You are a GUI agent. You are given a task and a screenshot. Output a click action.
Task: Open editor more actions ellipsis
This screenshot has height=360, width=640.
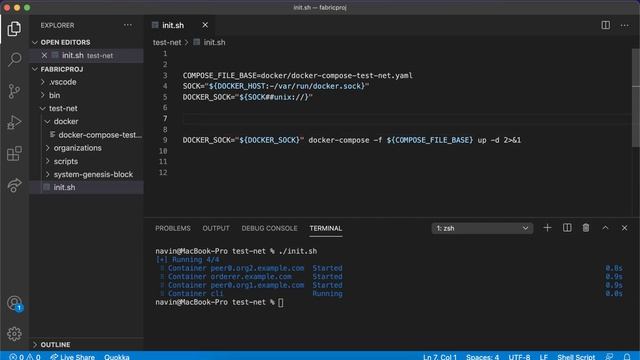(x=624, y=25)
